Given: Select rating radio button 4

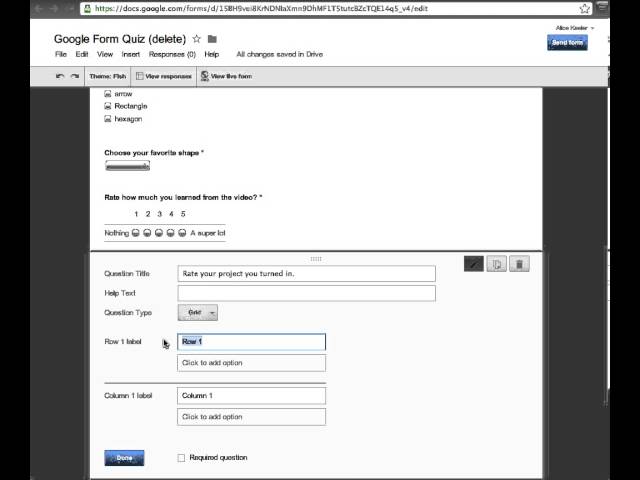Looking at the screenshot, I should 171,233.
